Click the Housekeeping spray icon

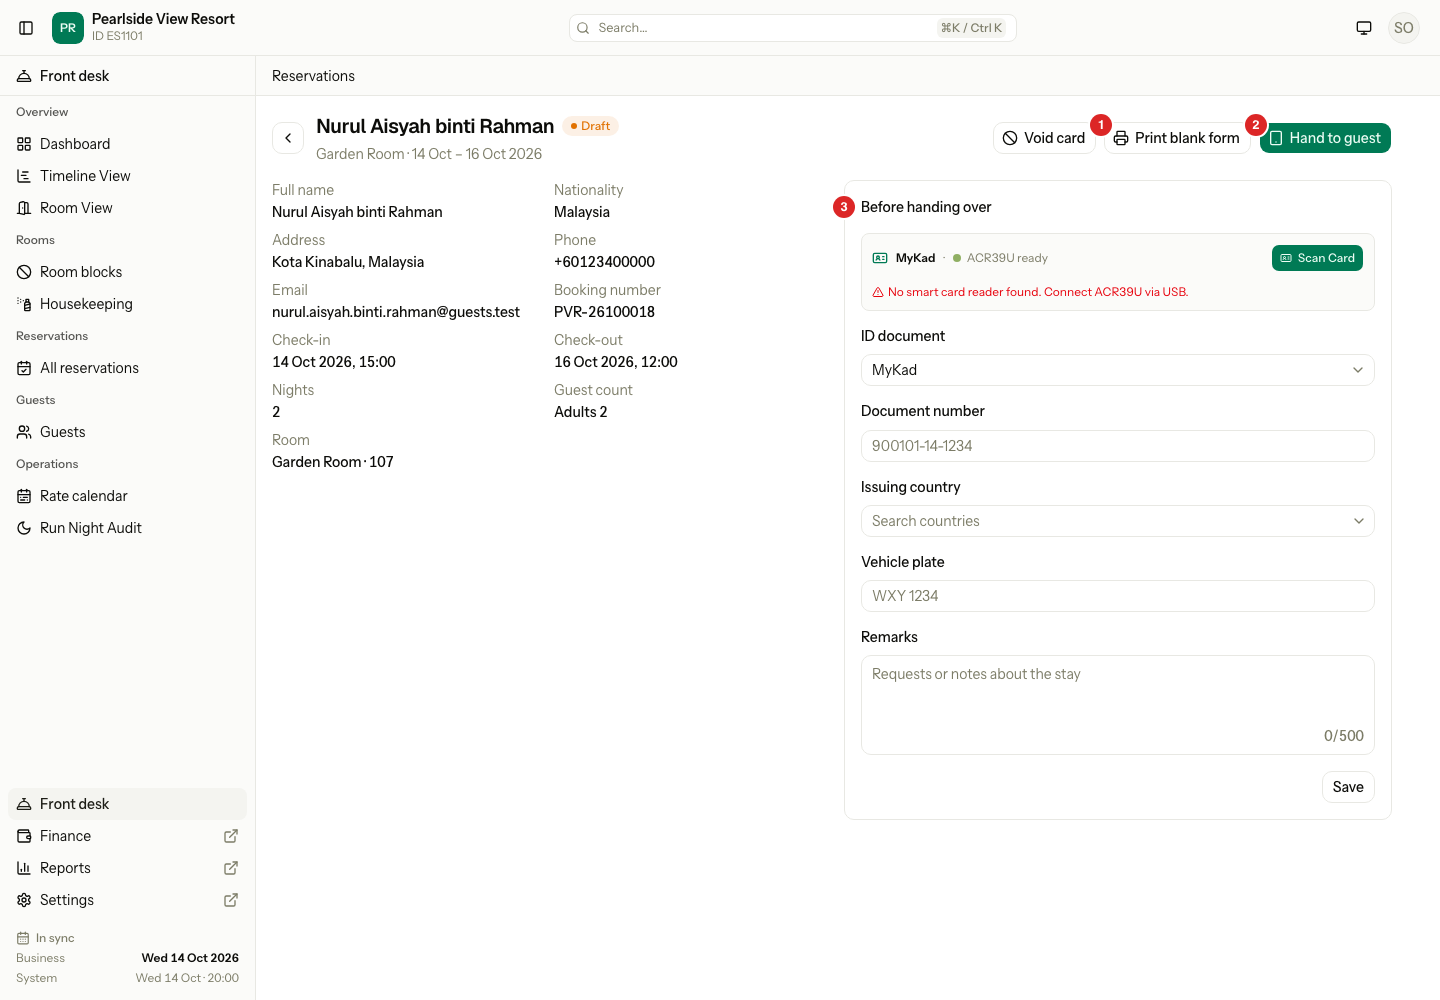(x=24, y=304)
